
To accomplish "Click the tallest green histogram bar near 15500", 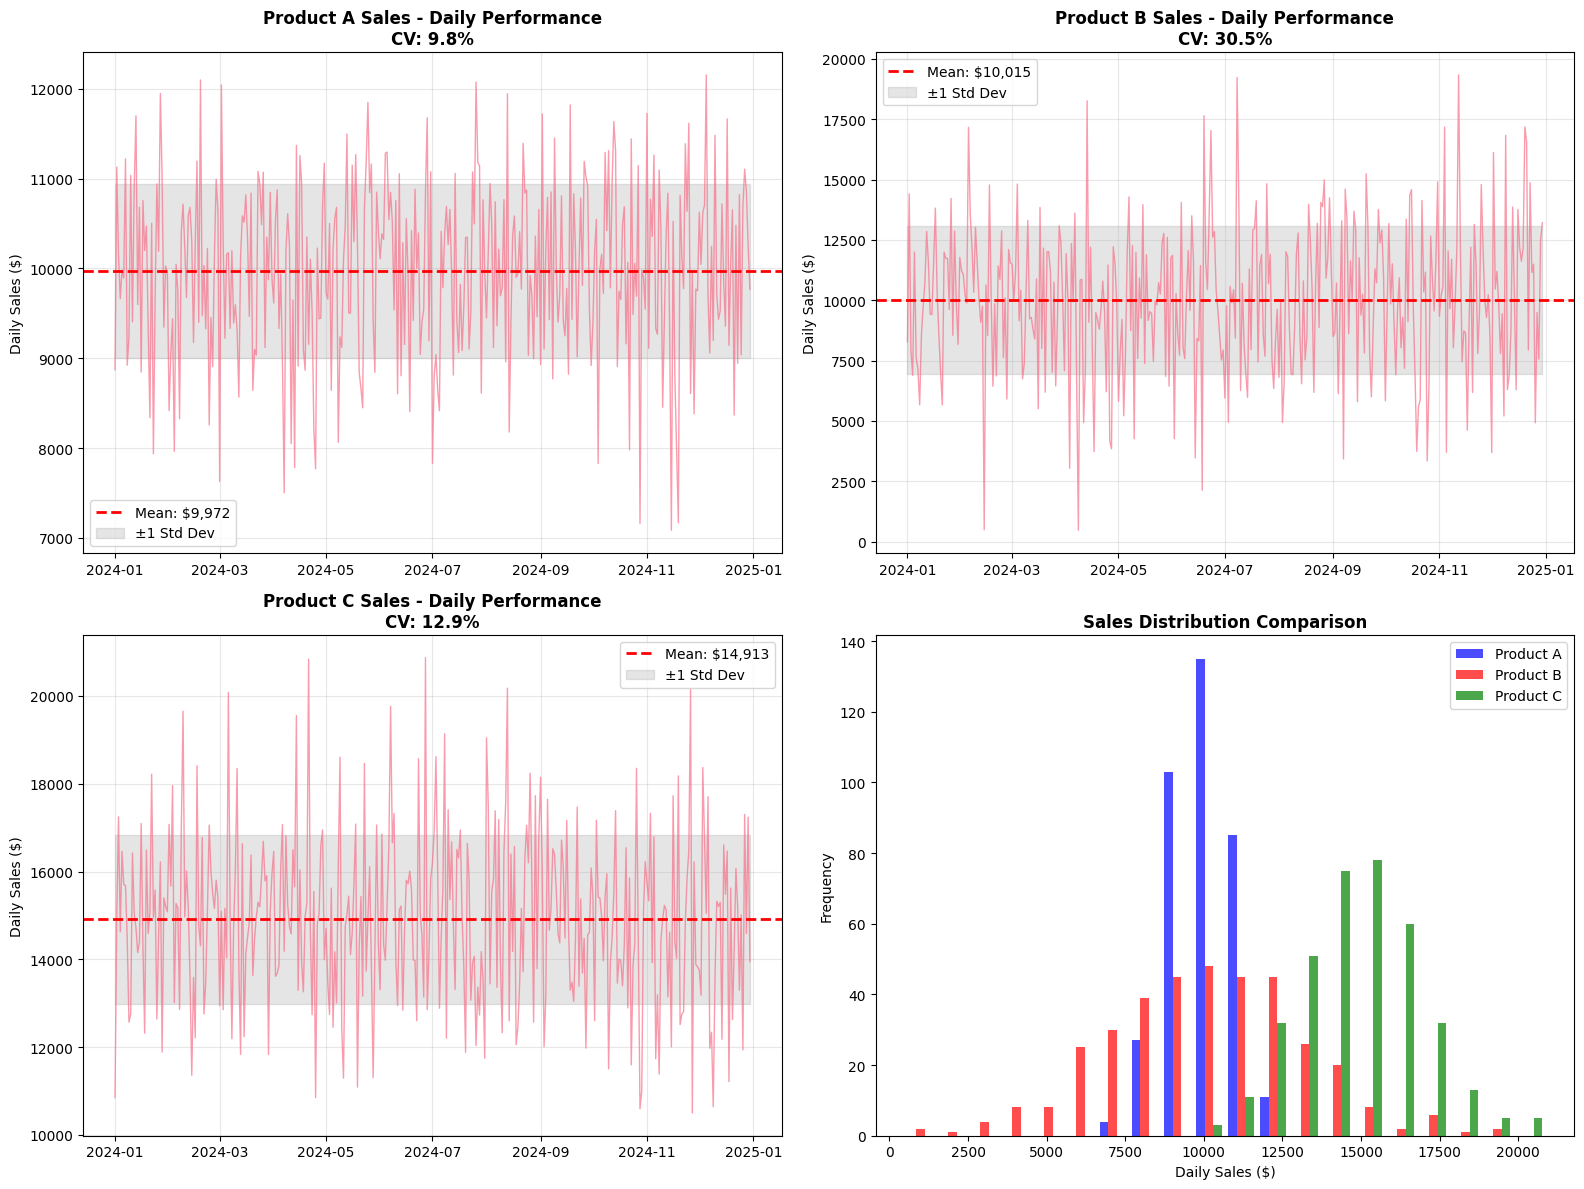I will pos(1377,998).
